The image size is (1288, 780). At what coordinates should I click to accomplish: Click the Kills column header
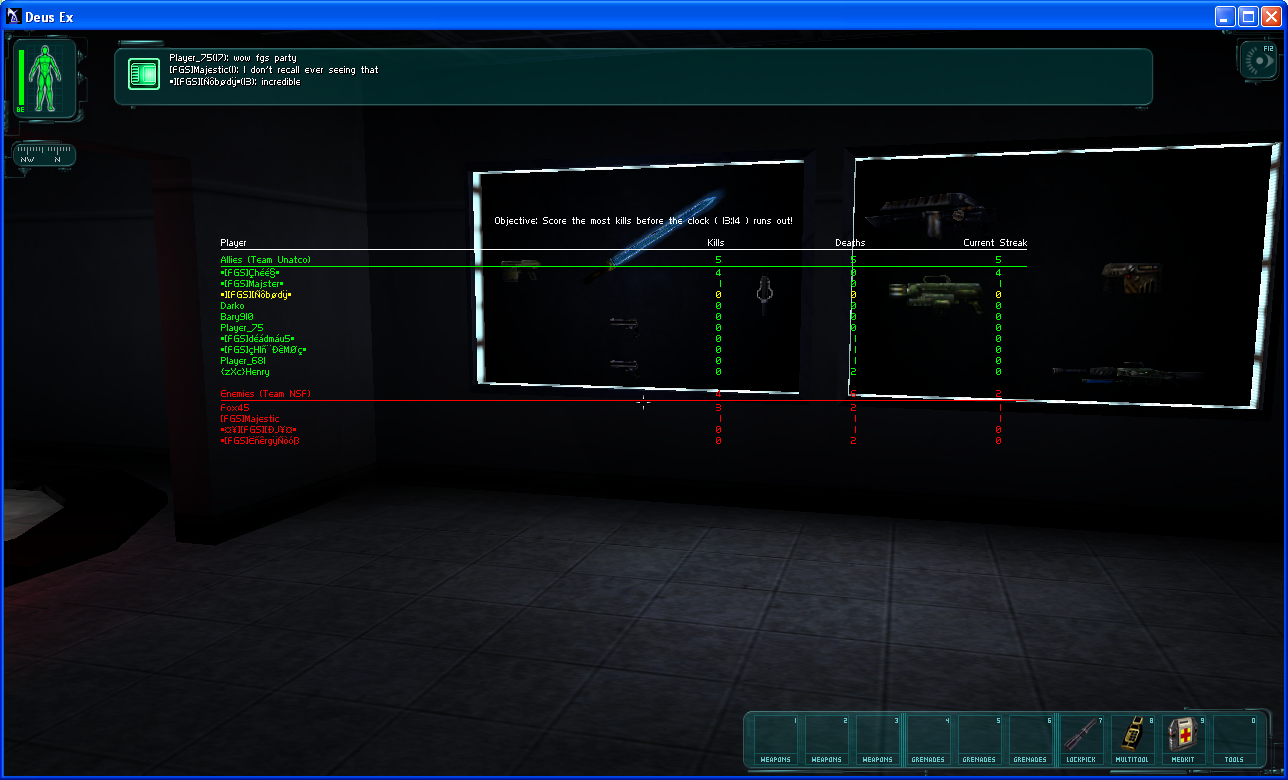tap(716, 243)
